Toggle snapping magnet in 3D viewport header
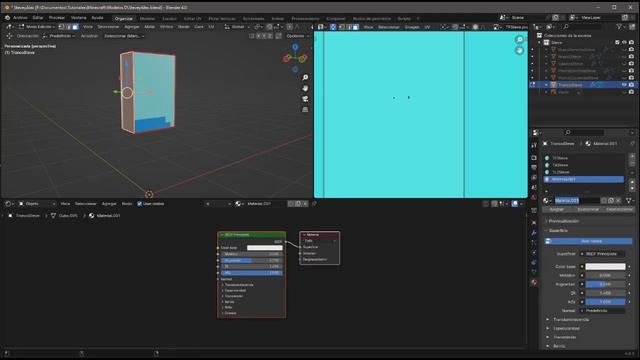 click(x=269, y=27)
